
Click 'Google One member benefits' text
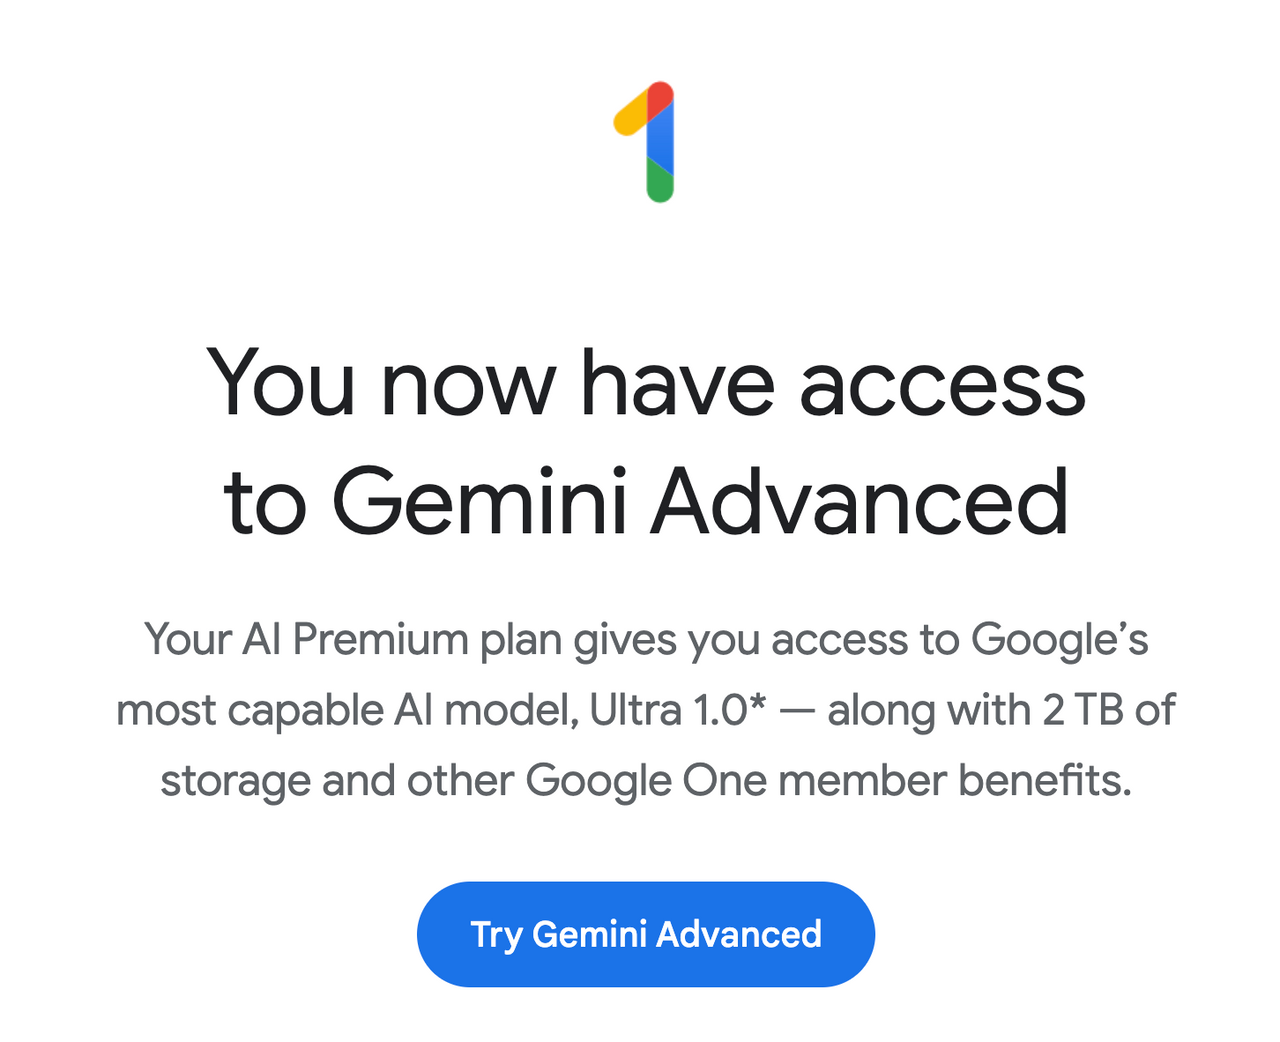[829, 780]
